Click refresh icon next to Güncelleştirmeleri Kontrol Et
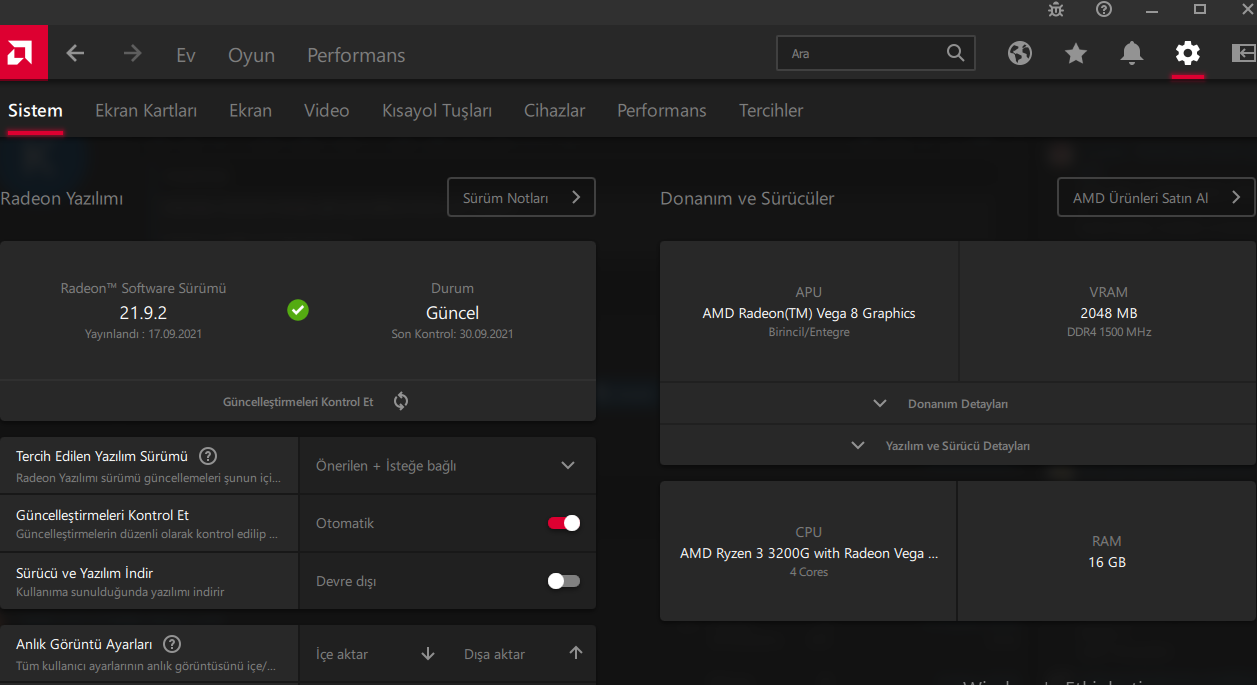Viewport: 1257px width, 685px height. pos(401,401)
